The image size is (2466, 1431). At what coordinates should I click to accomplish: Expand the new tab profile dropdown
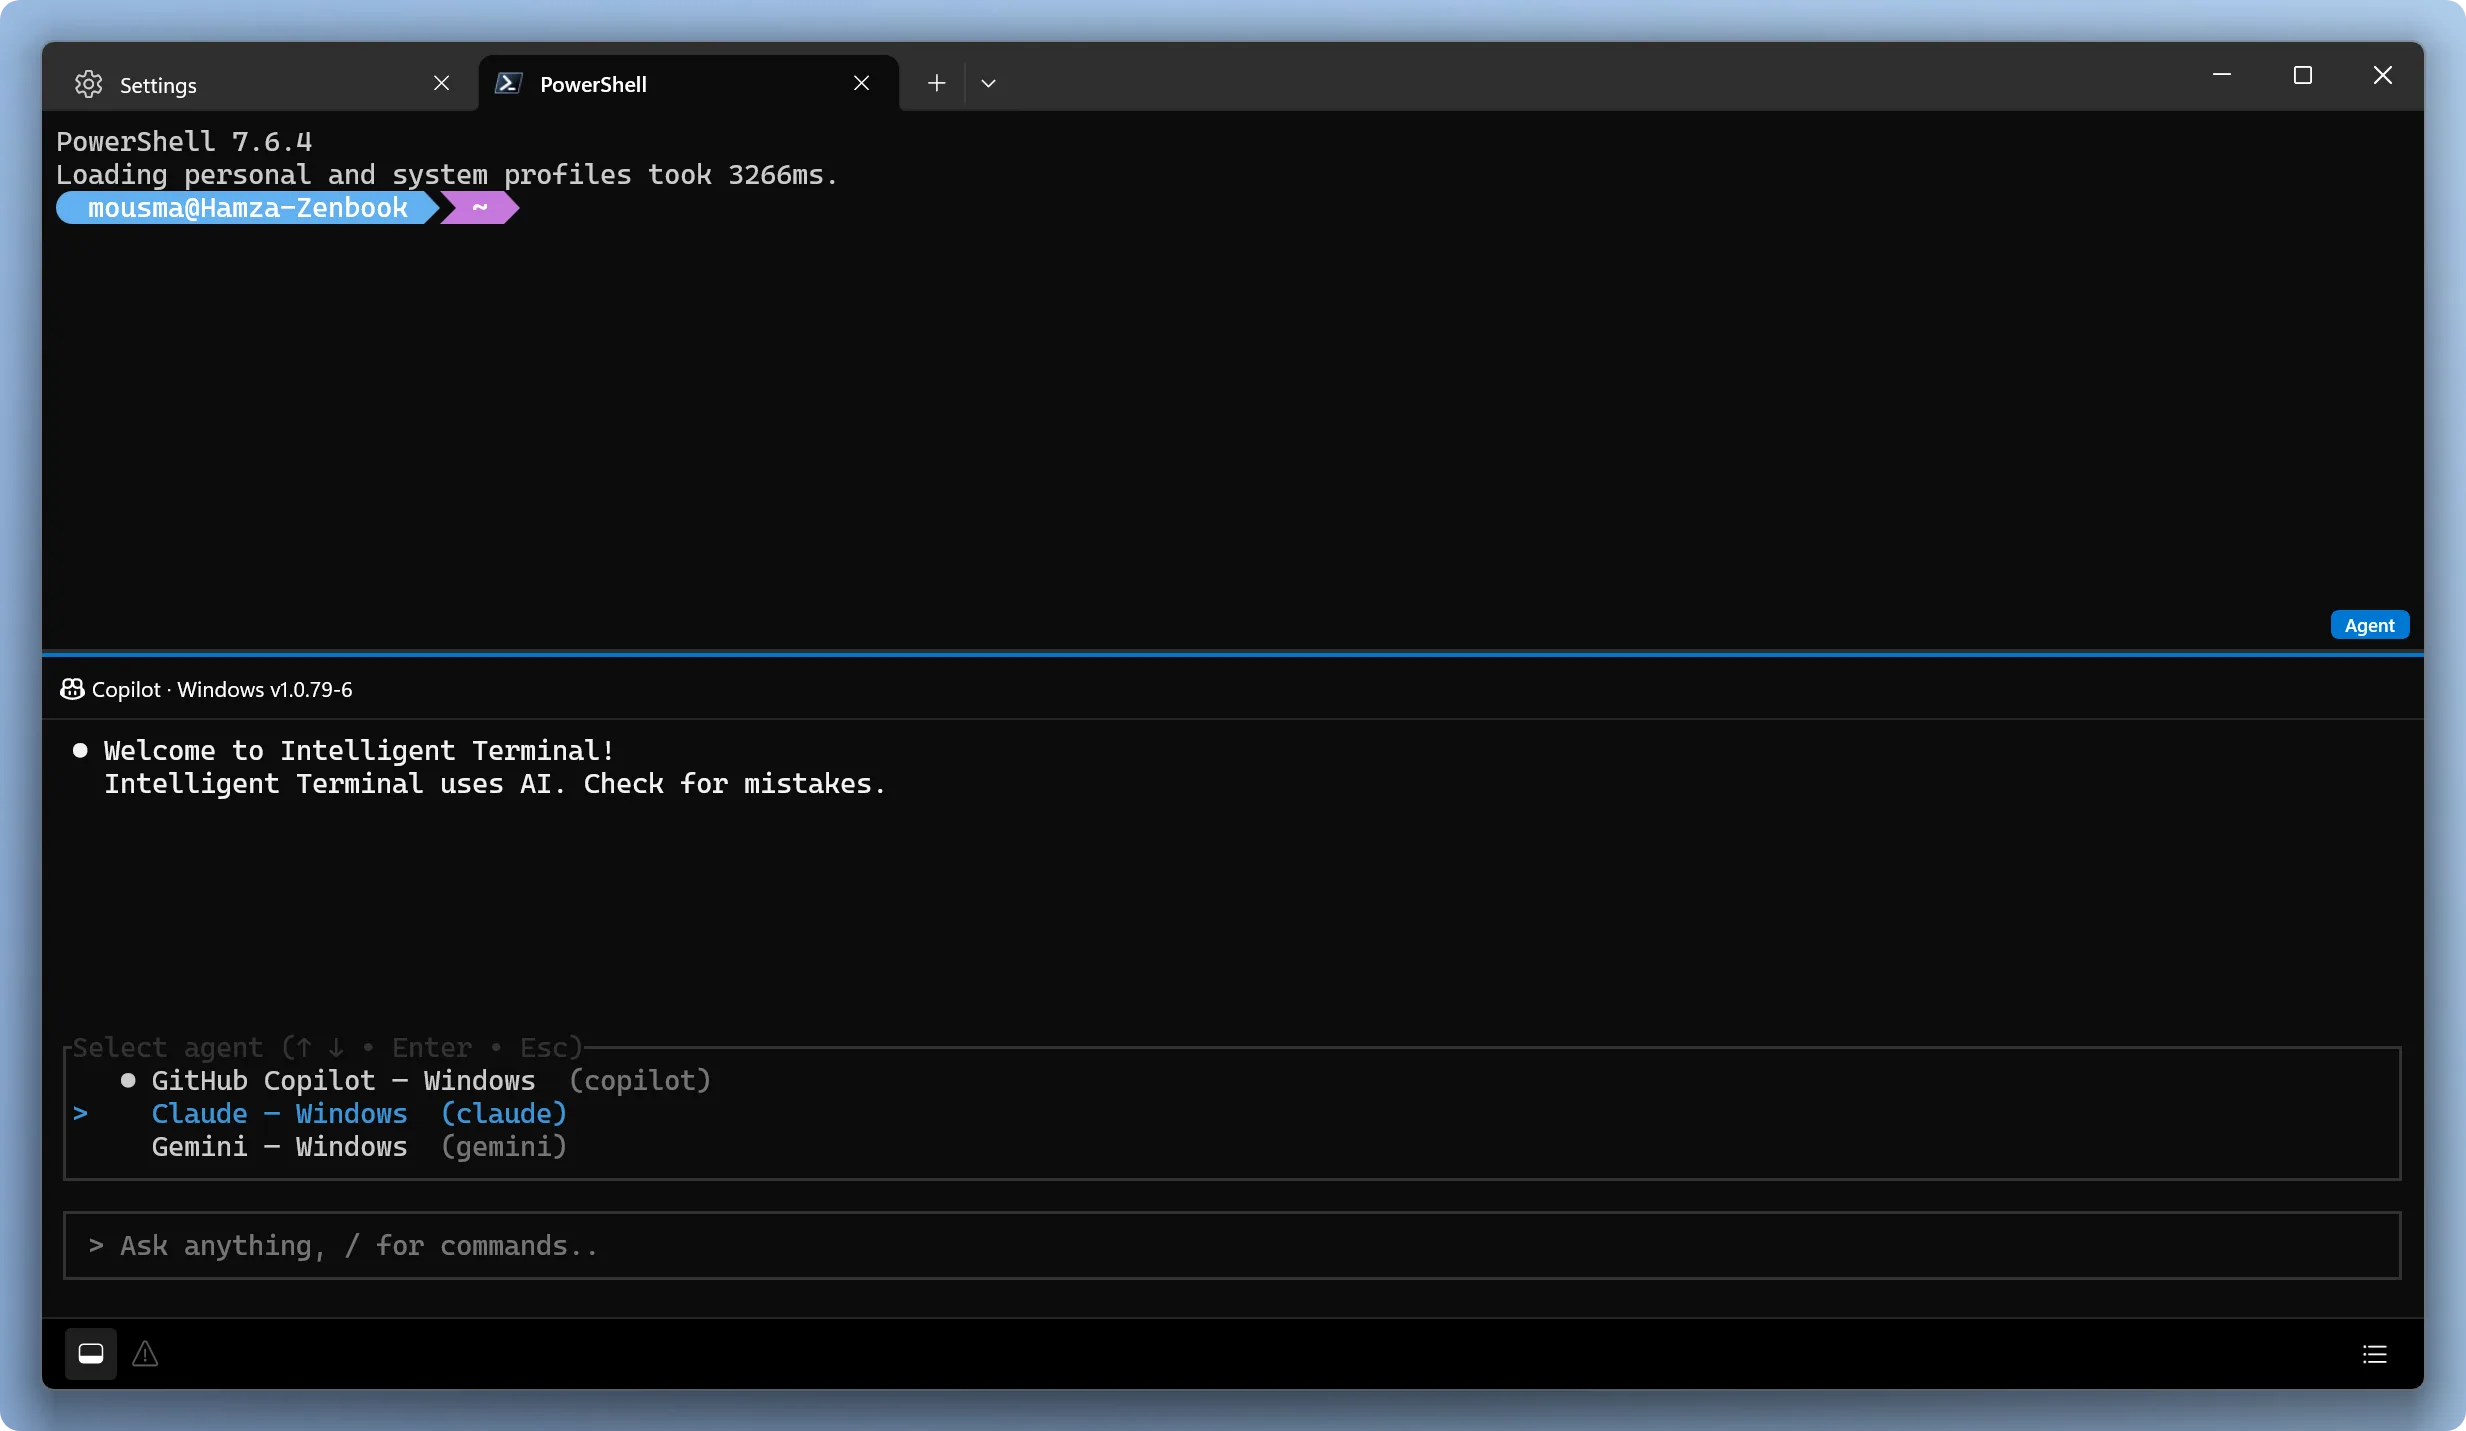click(x=988, y=83)
